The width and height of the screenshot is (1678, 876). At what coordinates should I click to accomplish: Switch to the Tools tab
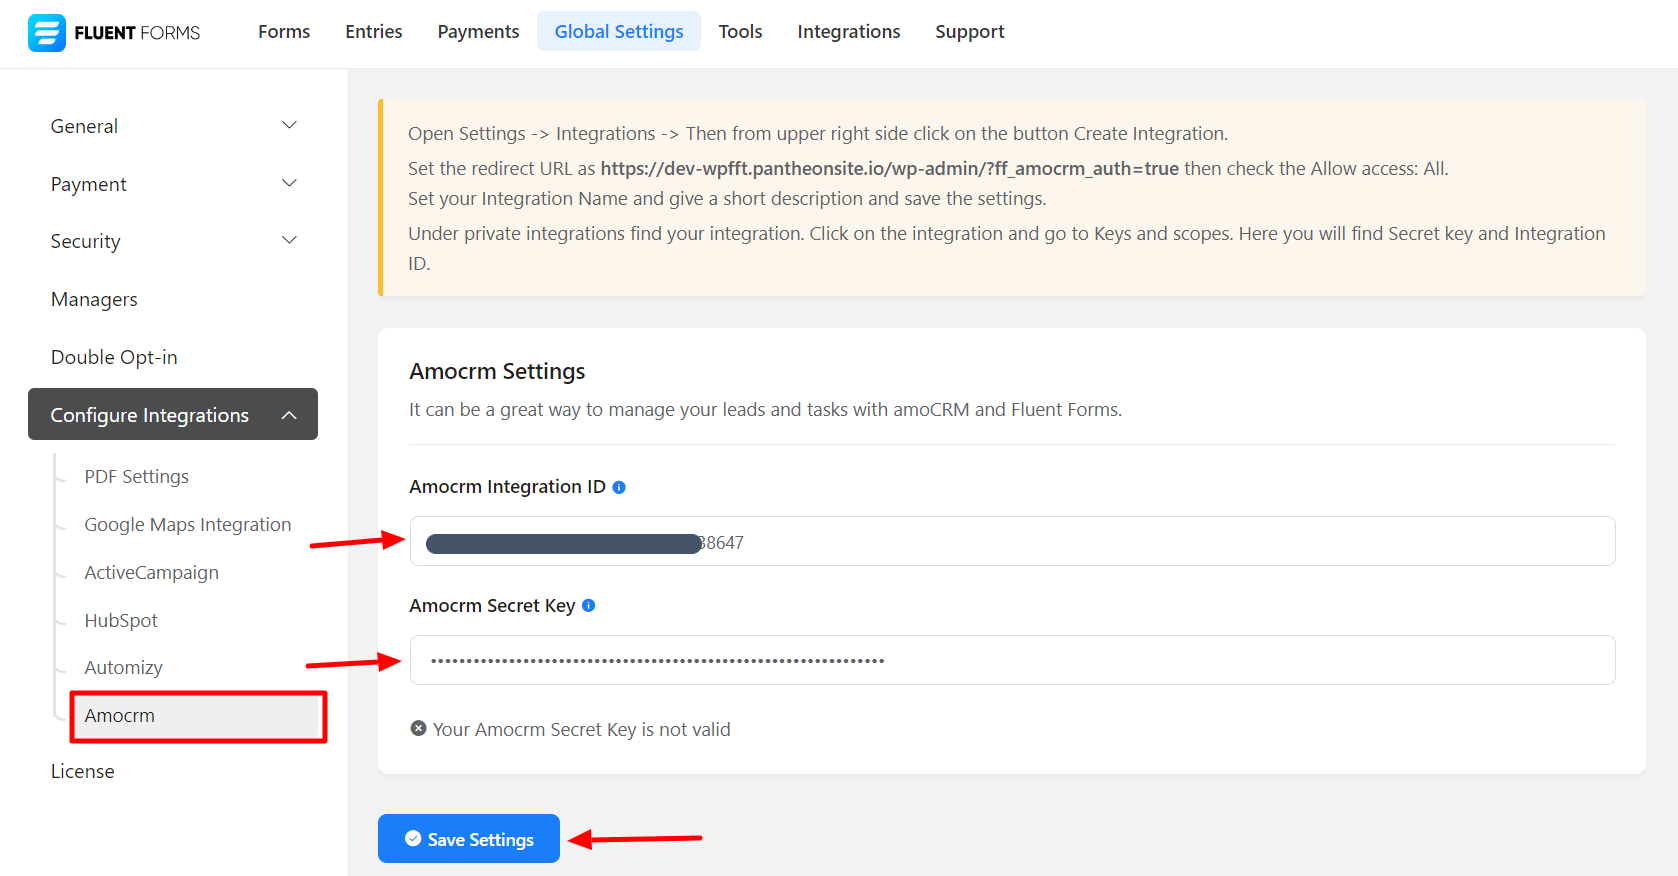coord(740,32)
